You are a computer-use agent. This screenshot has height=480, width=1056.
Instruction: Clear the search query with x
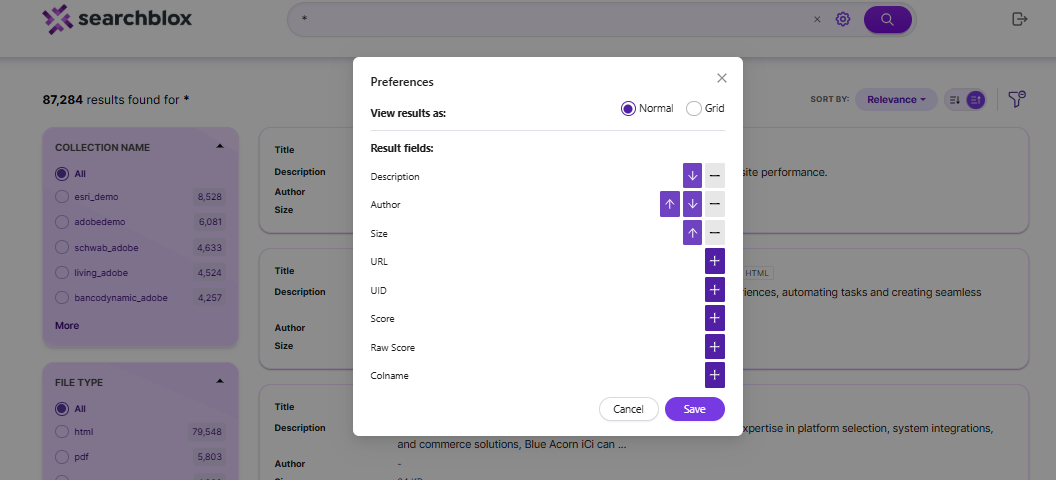(817, 20)
